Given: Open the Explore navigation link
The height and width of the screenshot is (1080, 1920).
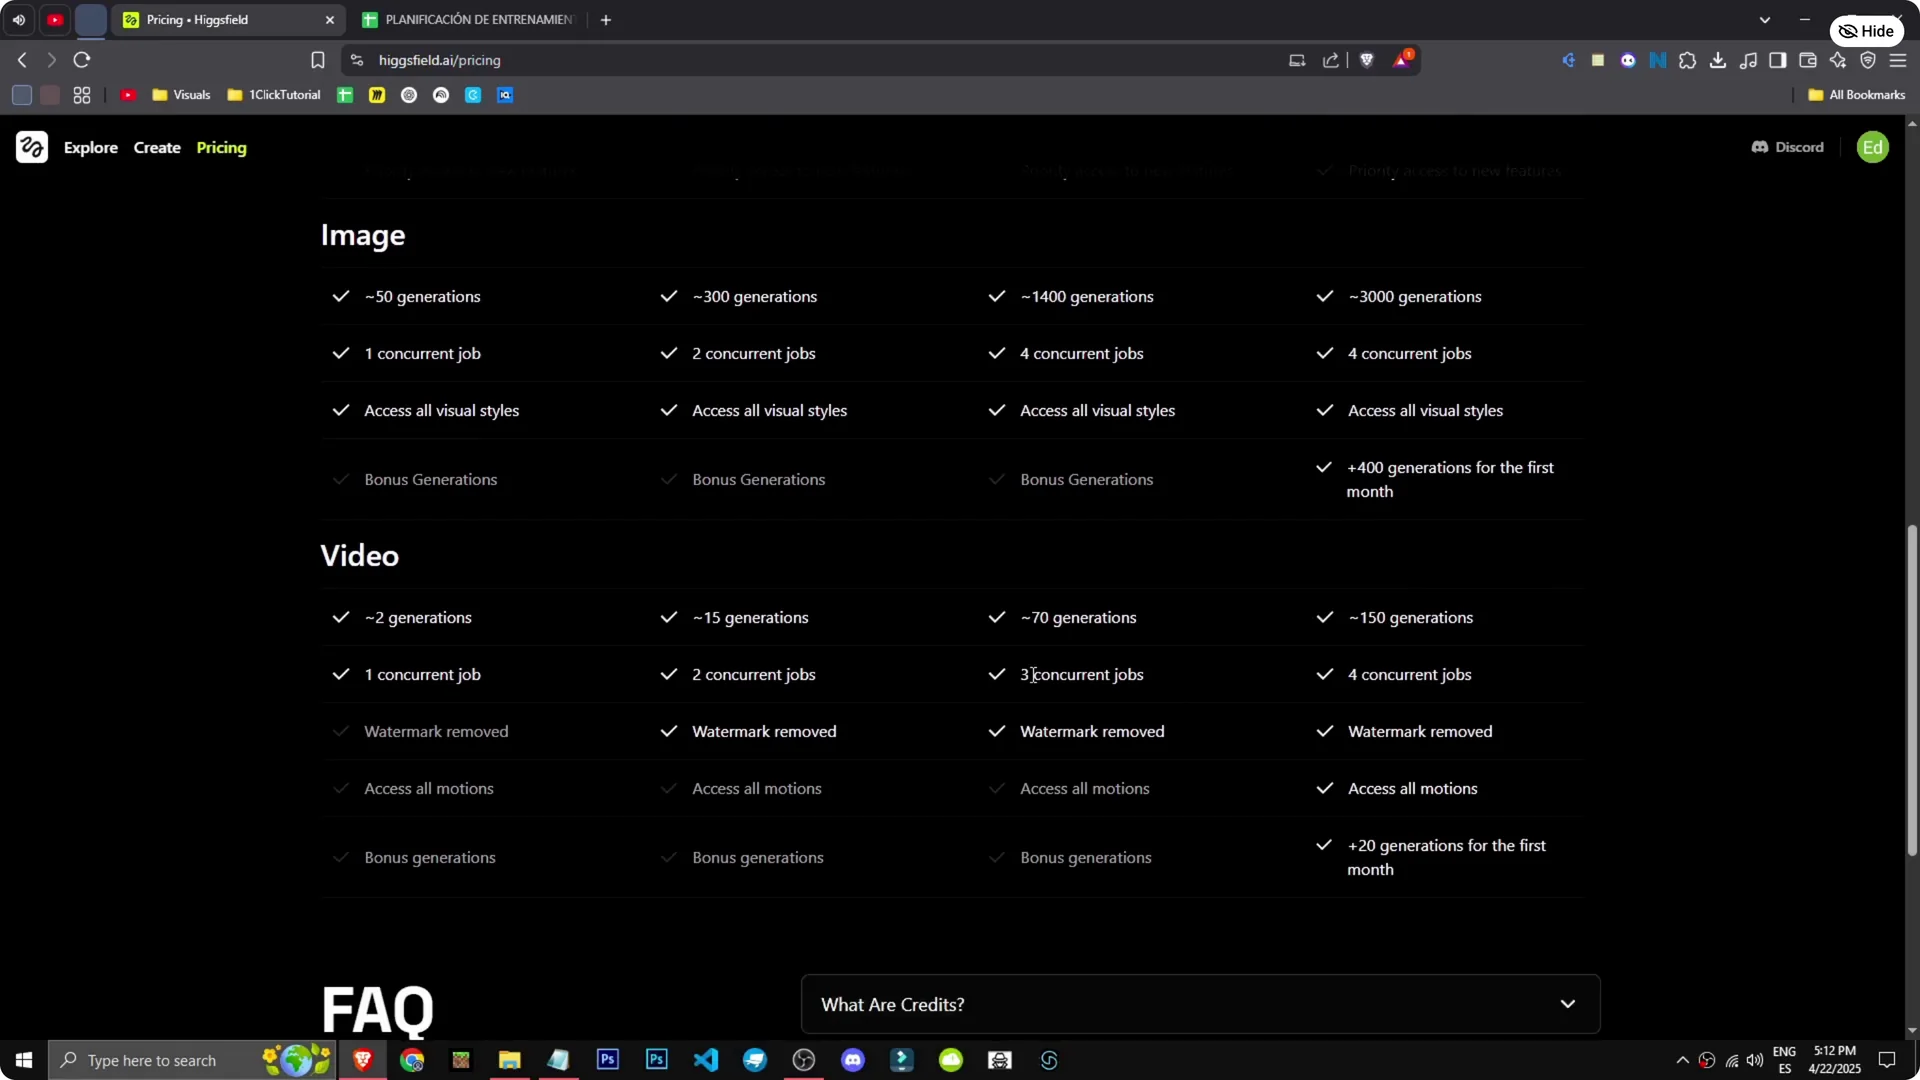Looking at the screenshot, I should point(91,147).
